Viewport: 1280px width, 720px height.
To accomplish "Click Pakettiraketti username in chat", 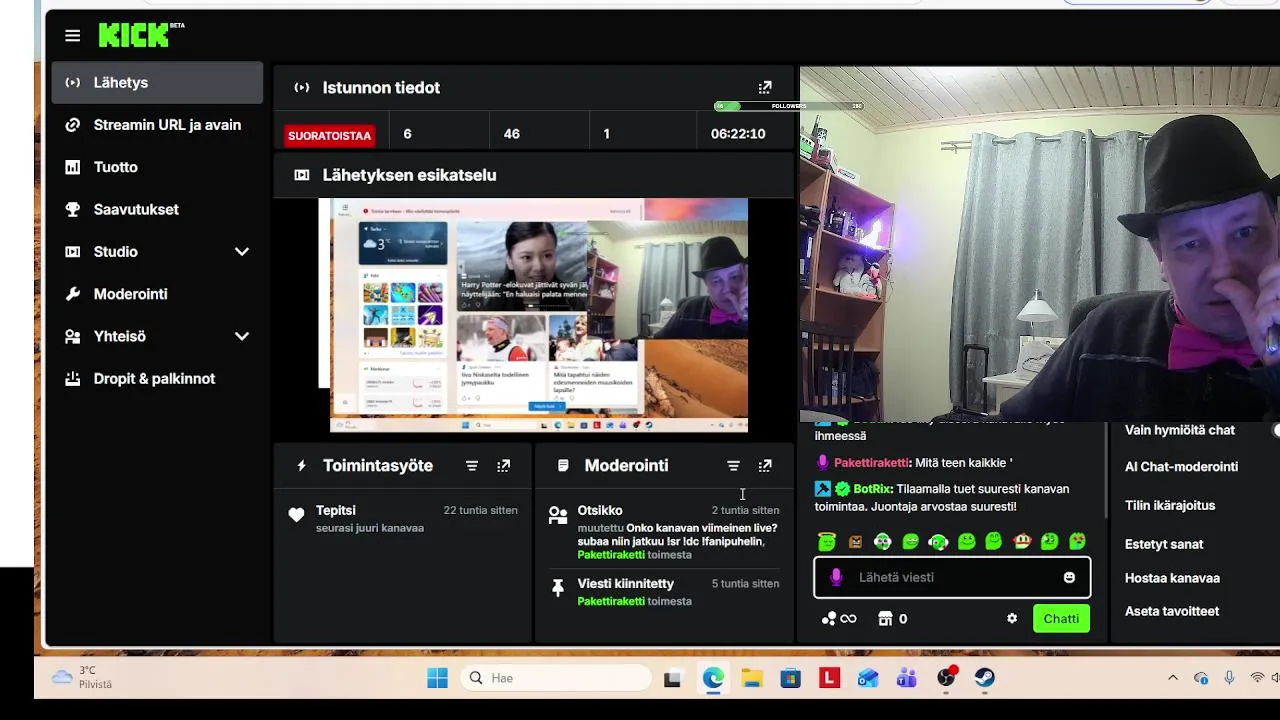I will (871, 463).
